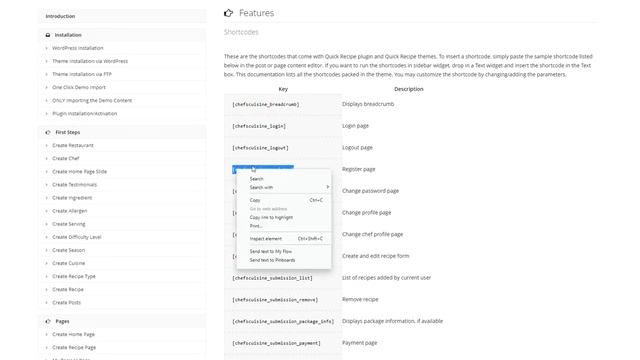
Task: Click the Installation section icon
Action: click(x=48, y=35)
